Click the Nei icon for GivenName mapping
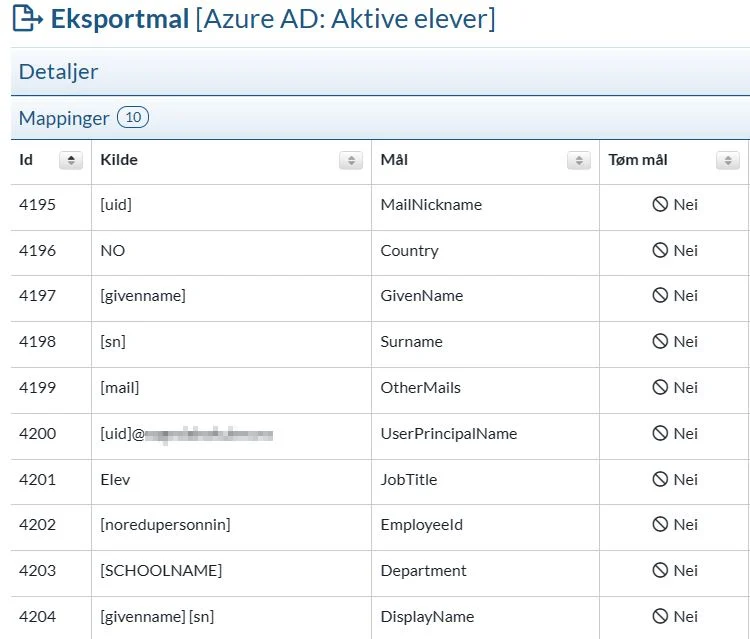The image size is (750, 639). coord(660,296)
